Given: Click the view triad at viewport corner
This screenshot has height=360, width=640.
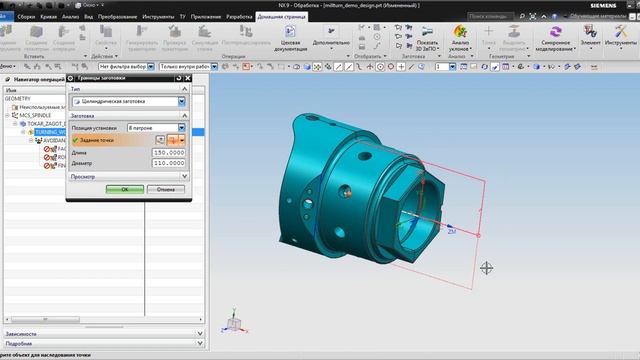Looking at the screenshot, I should click(234, 322).
